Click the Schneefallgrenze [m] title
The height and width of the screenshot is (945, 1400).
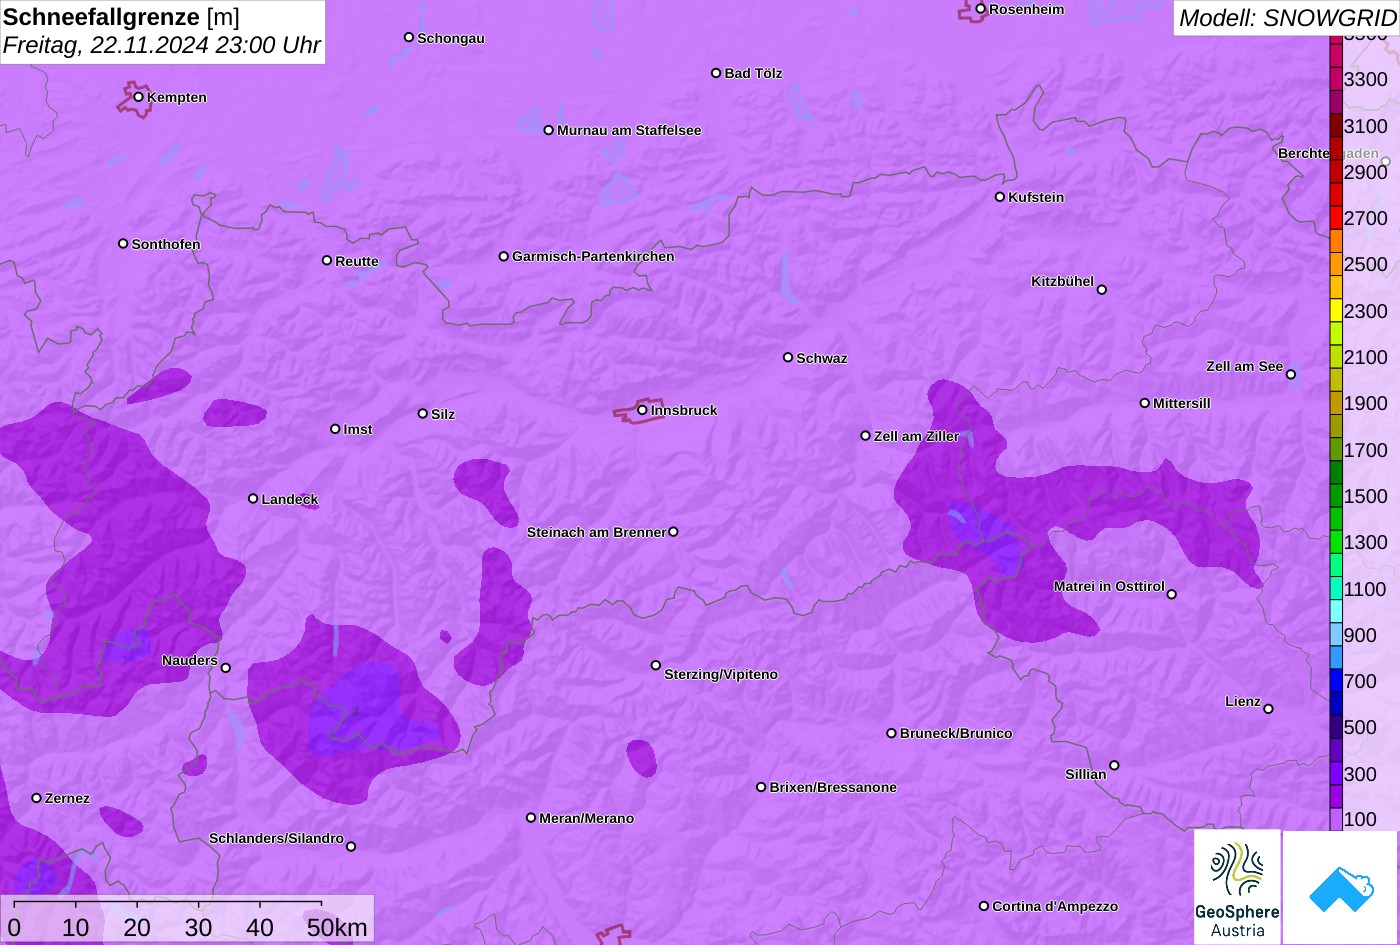click(122, 17)
